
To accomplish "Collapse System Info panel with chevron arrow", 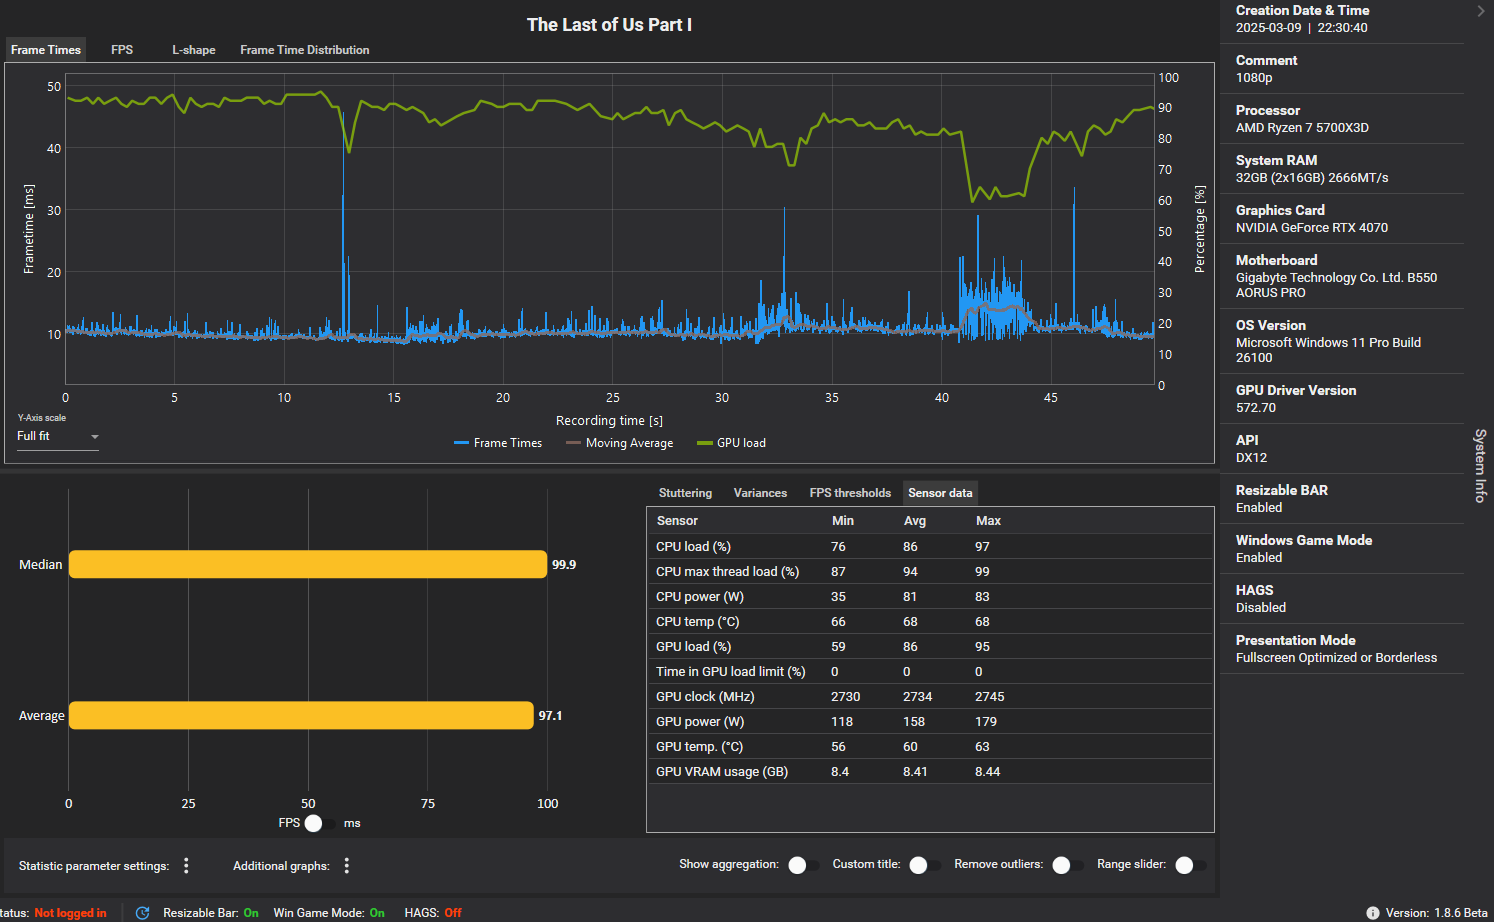I will pos(1481,11).
